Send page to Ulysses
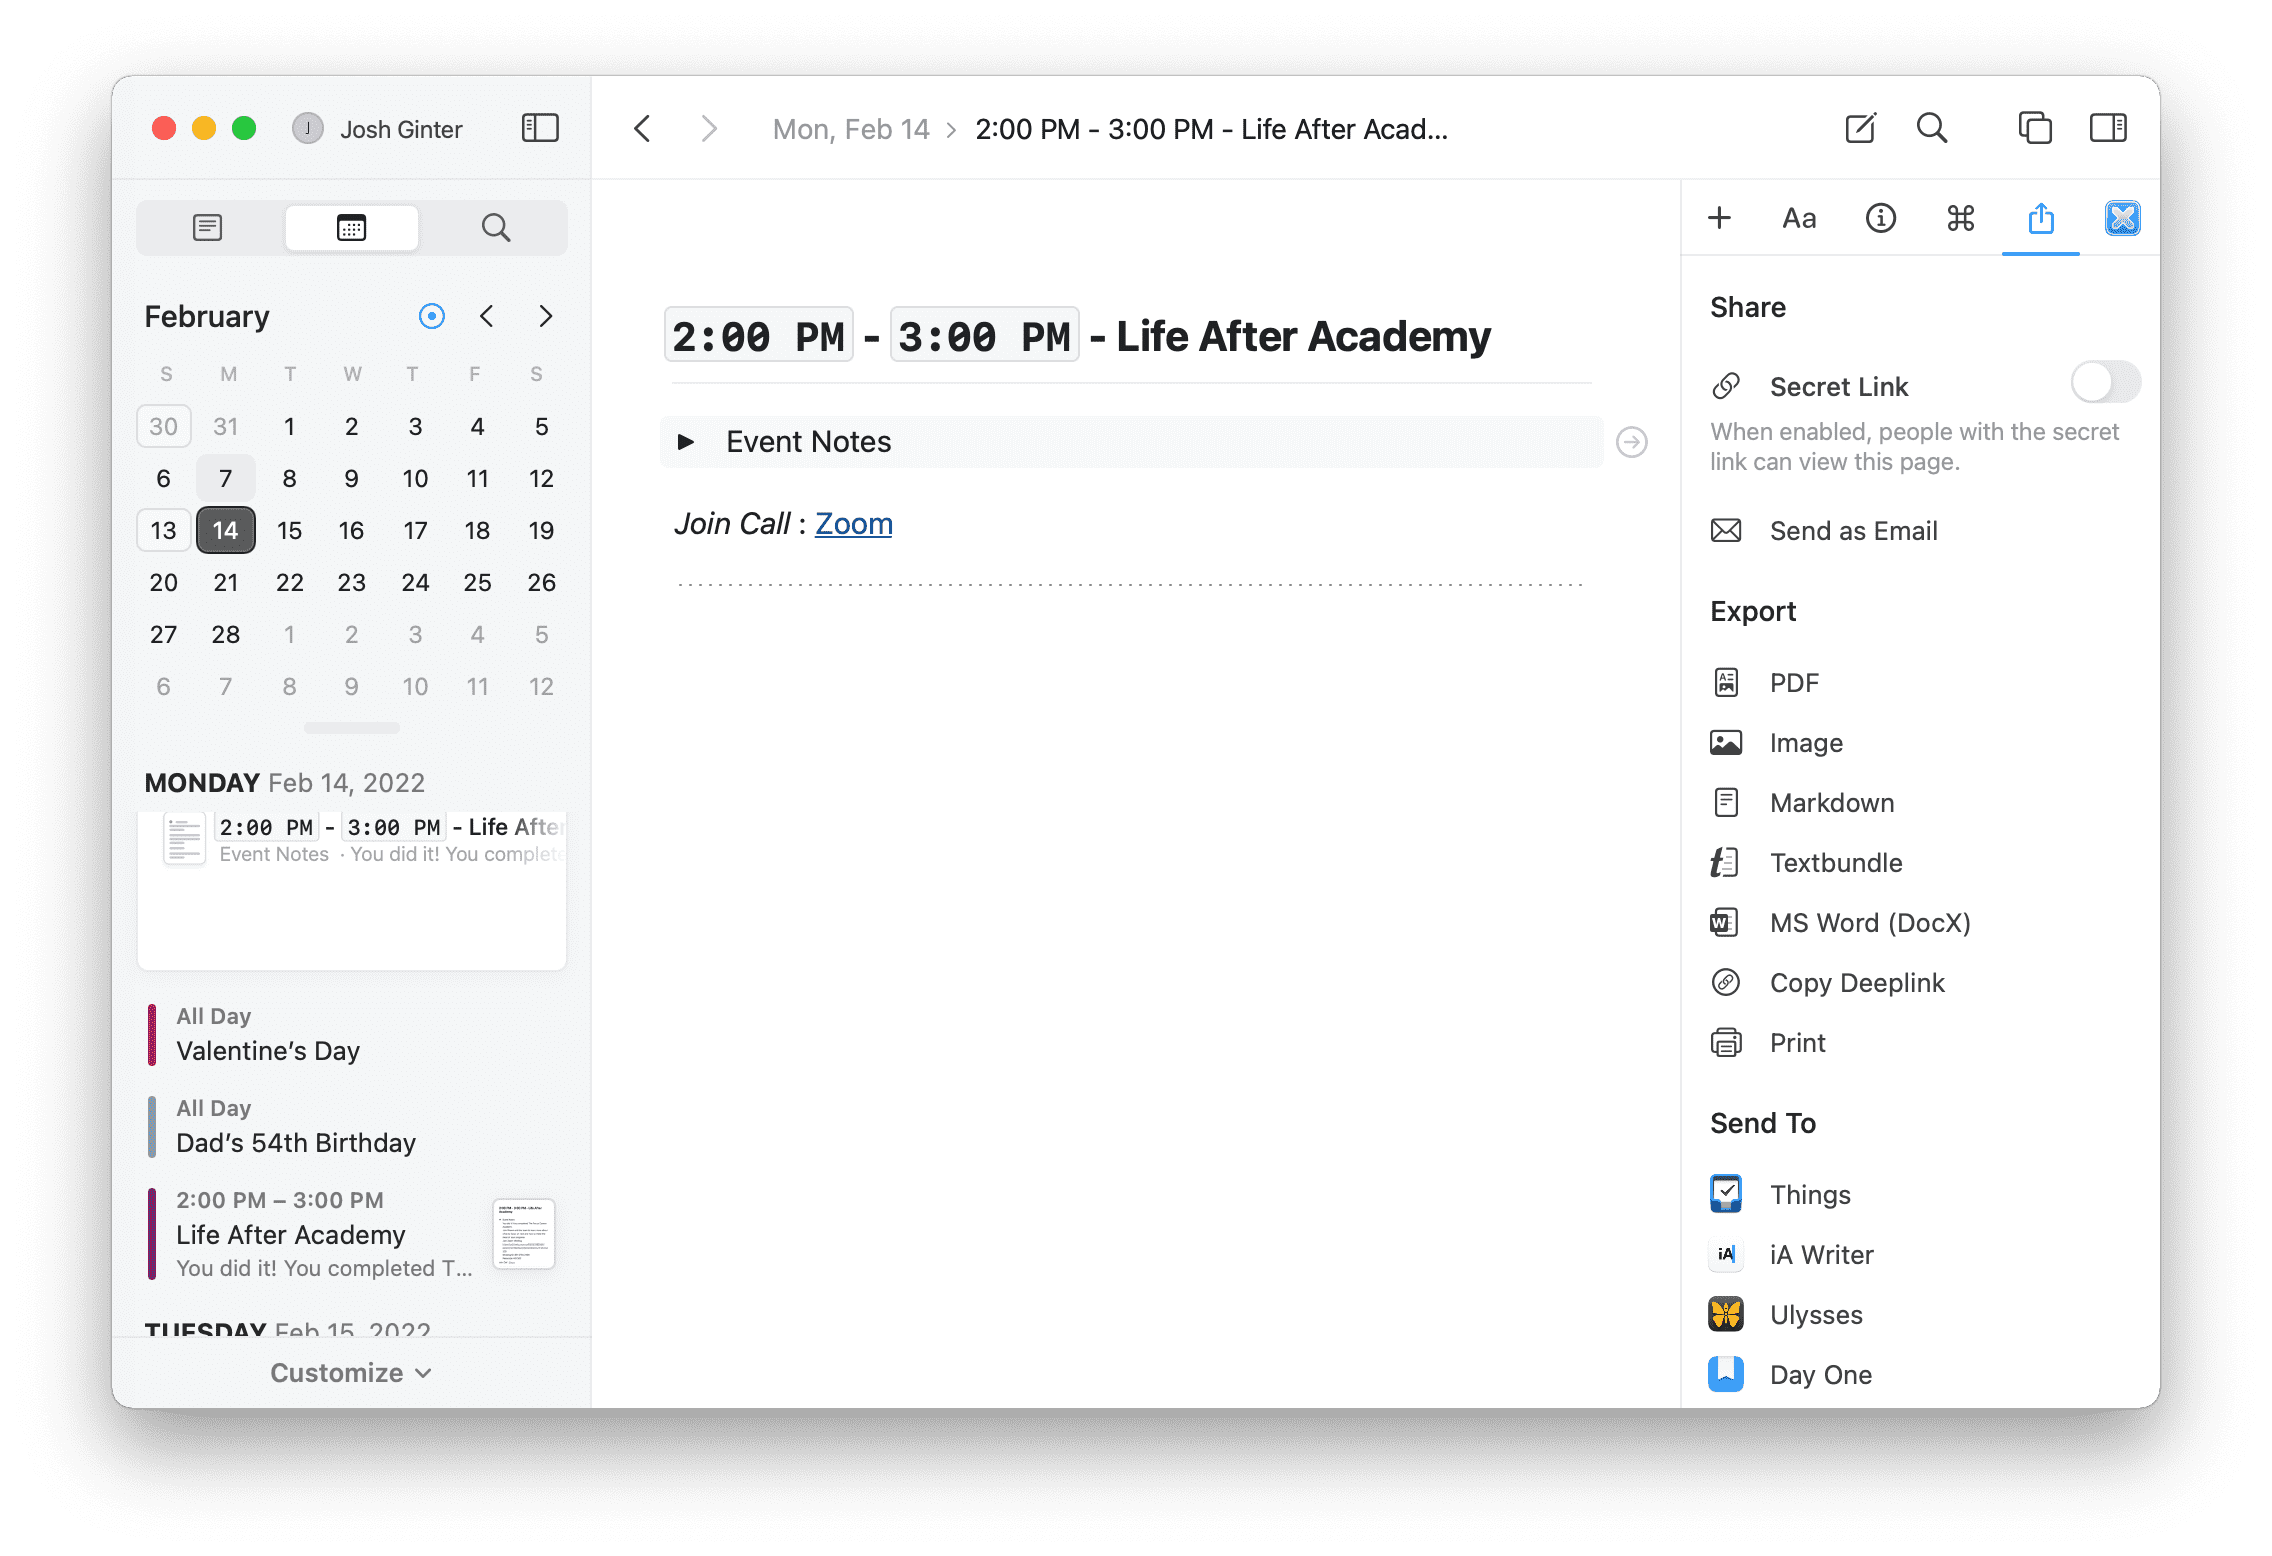The image size is (2272, 1556). [1787, 1315]
